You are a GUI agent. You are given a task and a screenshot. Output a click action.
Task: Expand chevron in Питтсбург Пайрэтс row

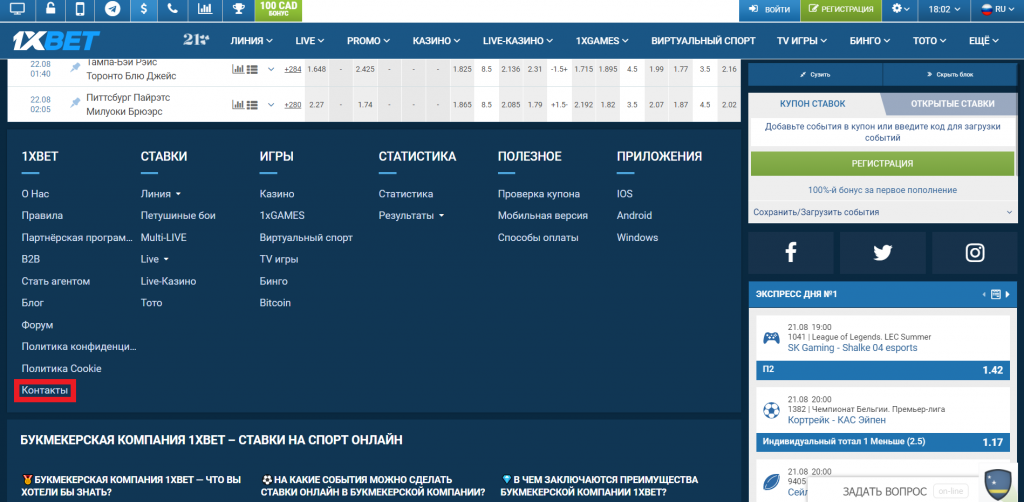pos(271,104)
